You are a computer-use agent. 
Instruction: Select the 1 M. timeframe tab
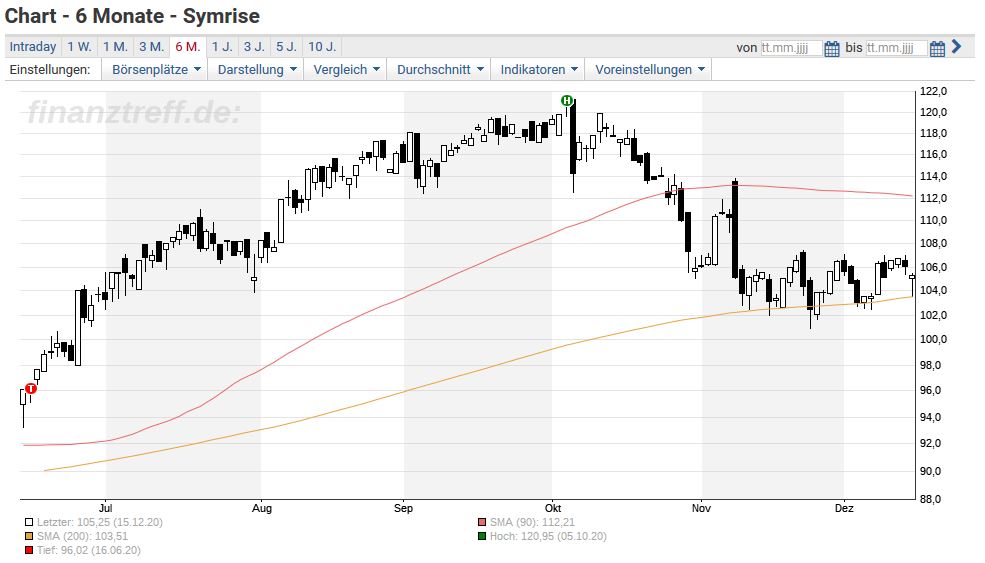point(116,46)
